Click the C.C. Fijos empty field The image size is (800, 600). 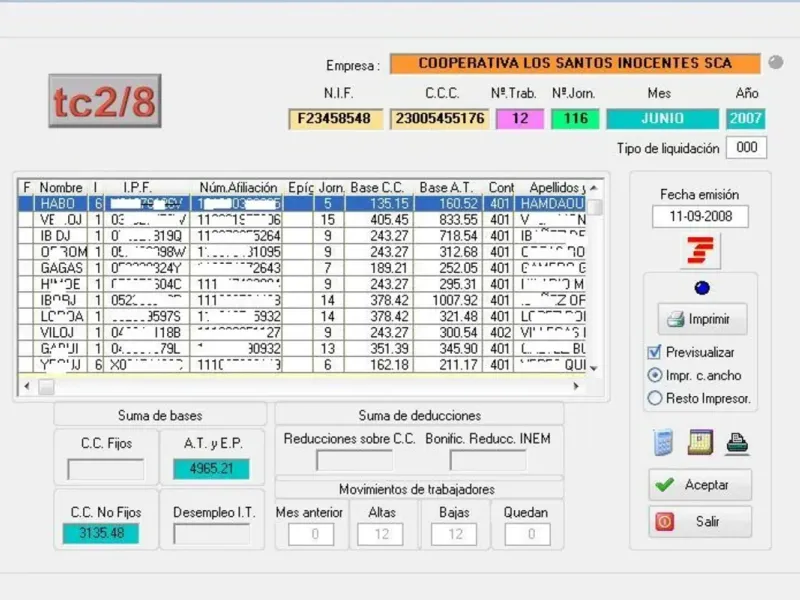click(106, 469)
